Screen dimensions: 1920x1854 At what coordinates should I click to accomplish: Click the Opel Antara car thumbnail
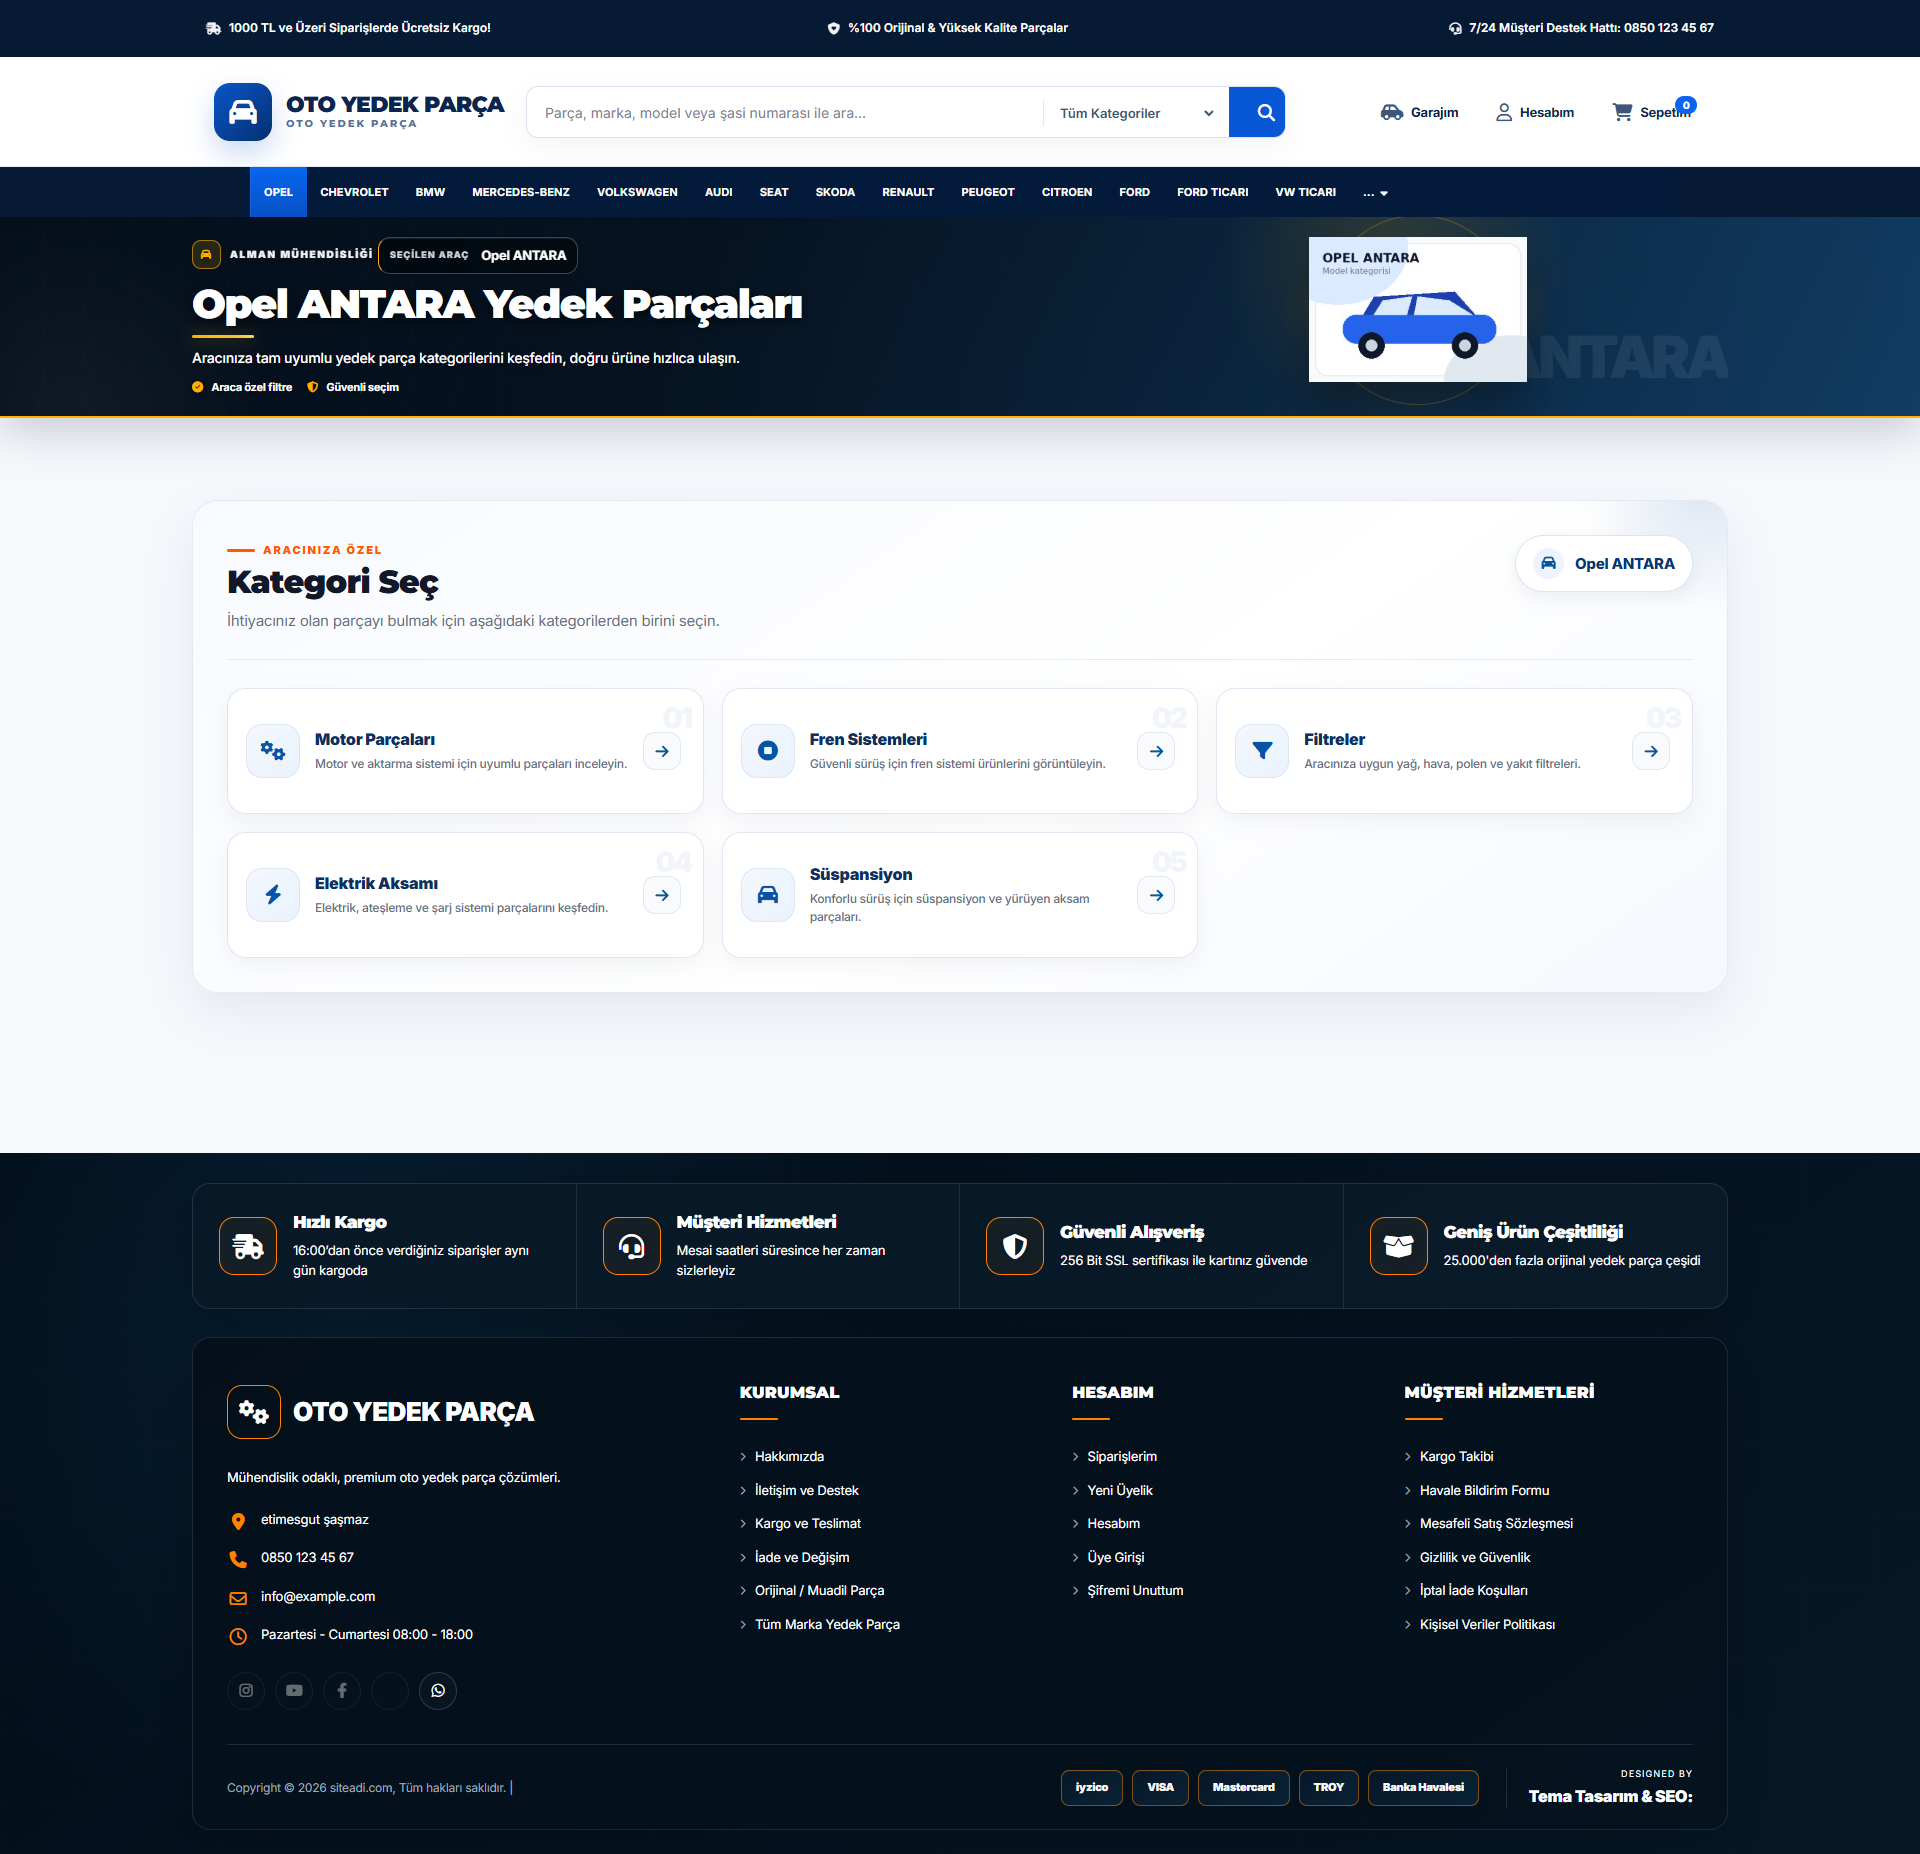tap(1418, 309)
